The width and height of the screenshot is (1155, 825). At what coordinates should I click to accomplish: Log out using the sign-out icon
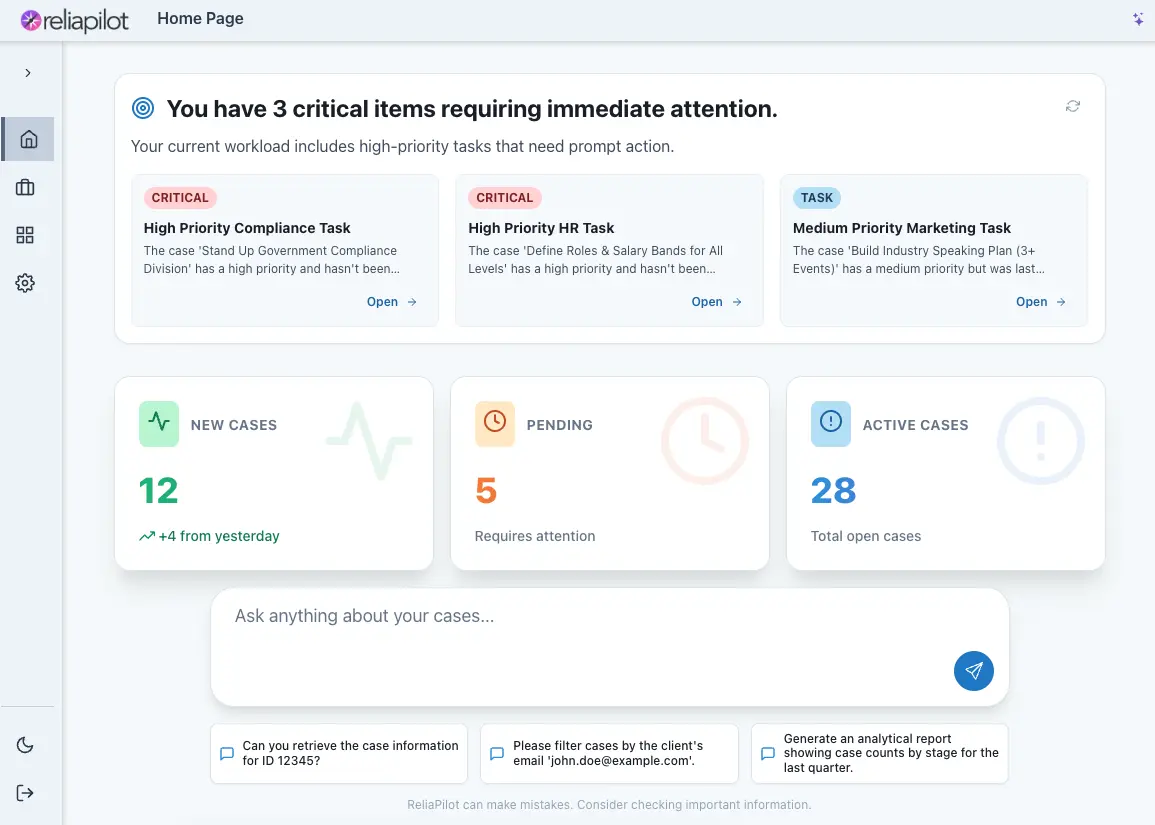(x=25, y=792)
